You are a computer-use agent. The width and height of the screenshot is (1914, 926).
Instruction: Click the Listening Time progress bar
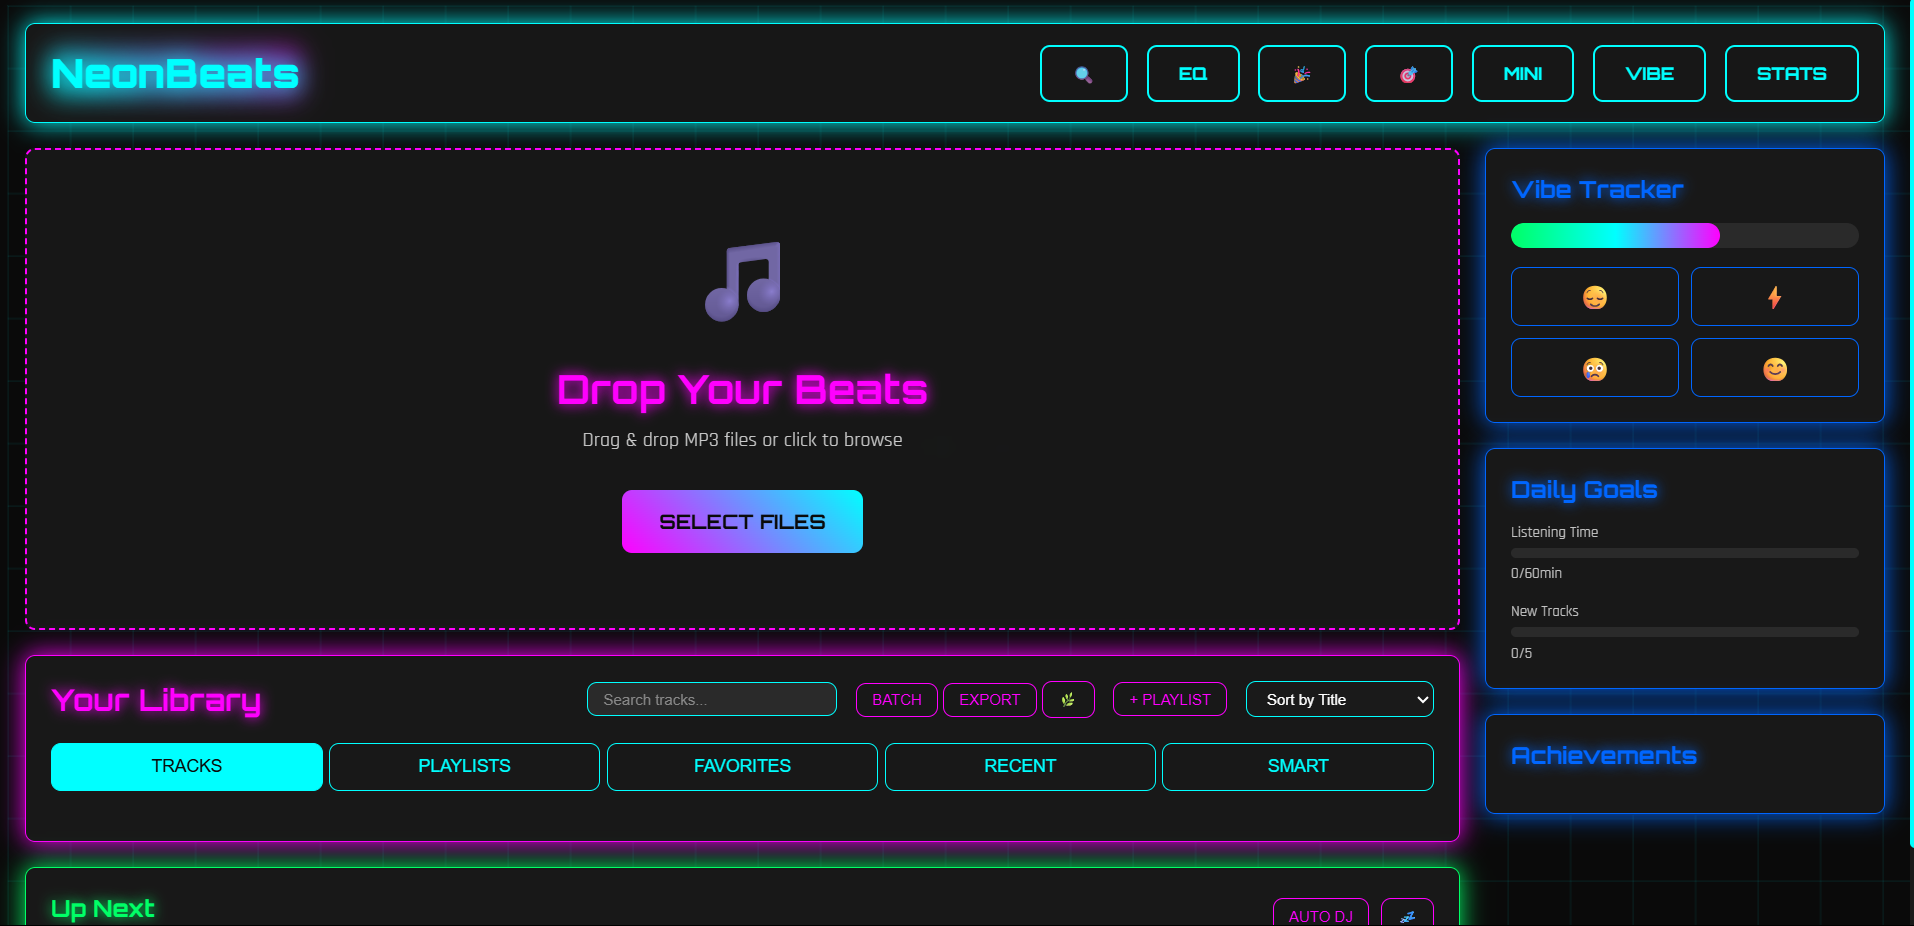click(x=1684, y=553)
